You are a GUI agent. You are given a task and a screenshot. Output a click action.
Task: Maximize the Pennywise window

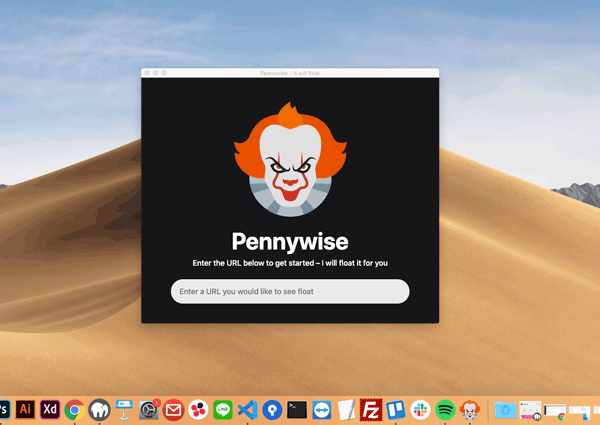click(x=164, y=73)
